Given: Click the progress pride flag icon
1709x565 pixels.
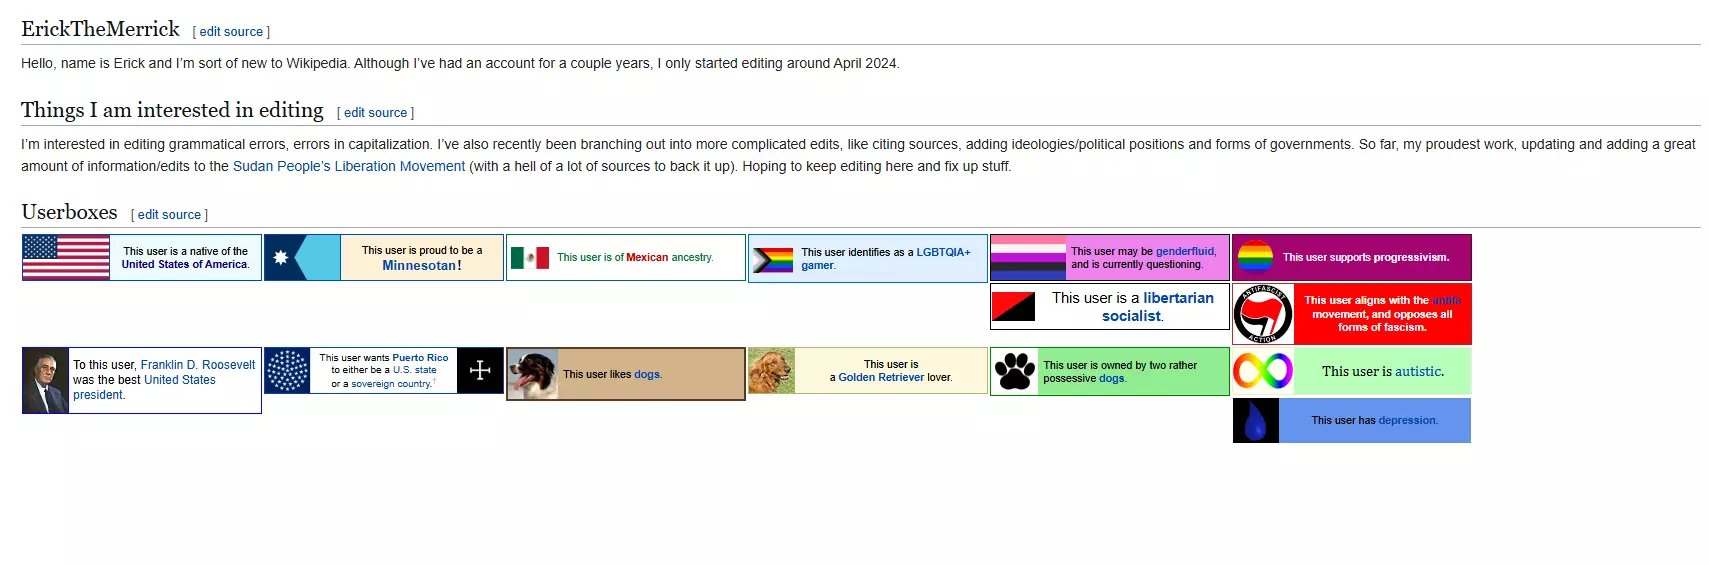Looking at the screenshot, I should (772, 260).
